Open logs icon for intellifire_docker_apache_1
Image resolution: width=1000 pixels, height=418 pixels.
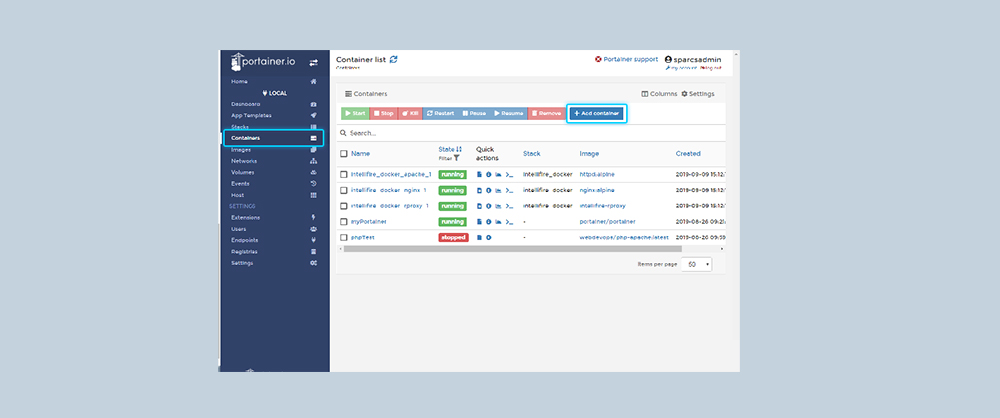pyautogui.click(x=480, y=174)
